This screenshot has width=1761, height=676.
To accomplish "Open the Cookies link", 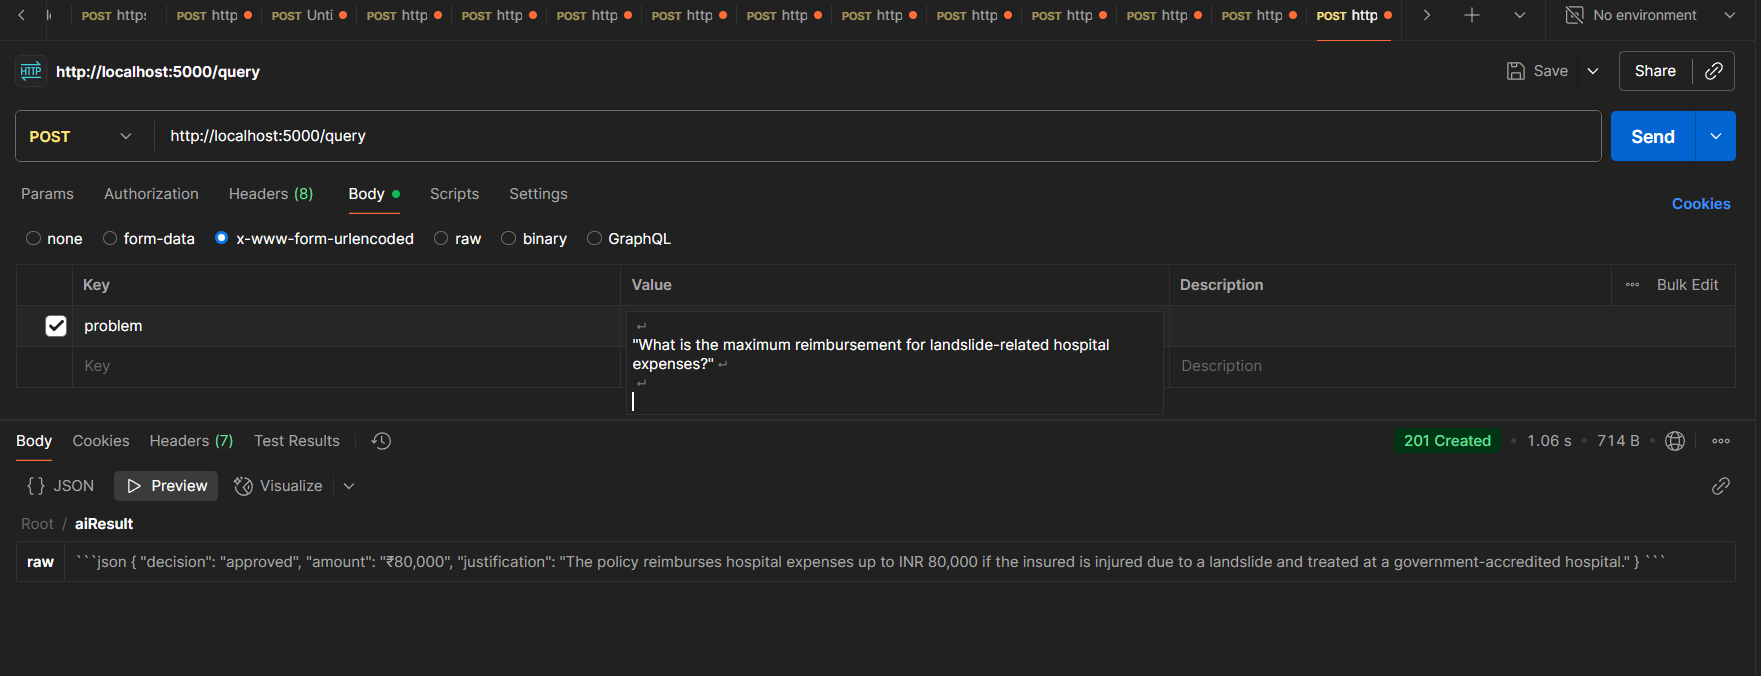I will 1701,204.
